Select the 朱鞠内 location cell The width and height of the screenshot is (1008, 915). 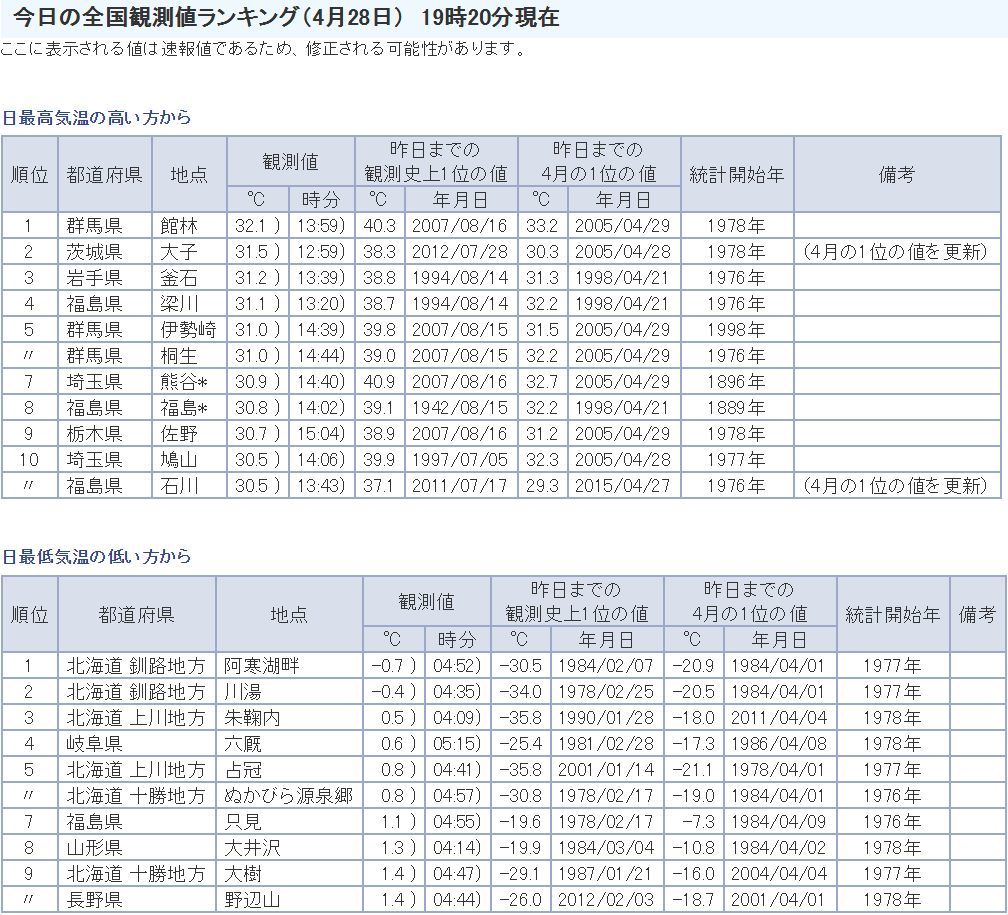click(252, 718)
